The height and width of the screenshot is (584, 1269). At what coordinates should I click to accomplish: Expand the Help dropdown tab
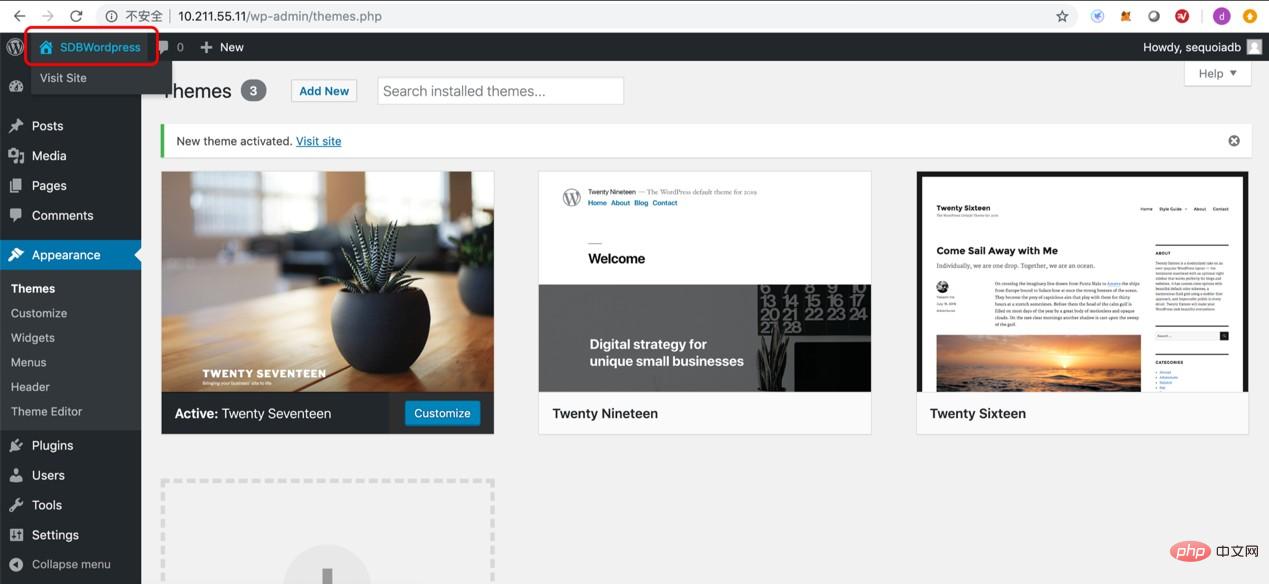1217,74
